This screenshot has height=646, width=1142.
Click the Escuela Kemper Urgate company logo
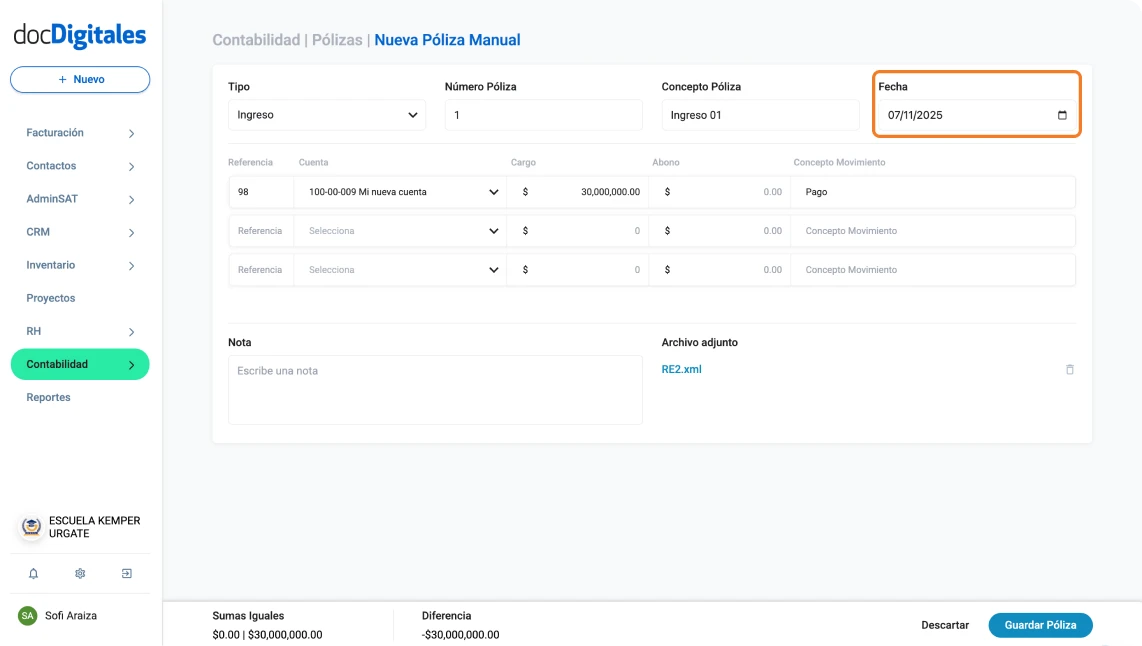[31, 527]
